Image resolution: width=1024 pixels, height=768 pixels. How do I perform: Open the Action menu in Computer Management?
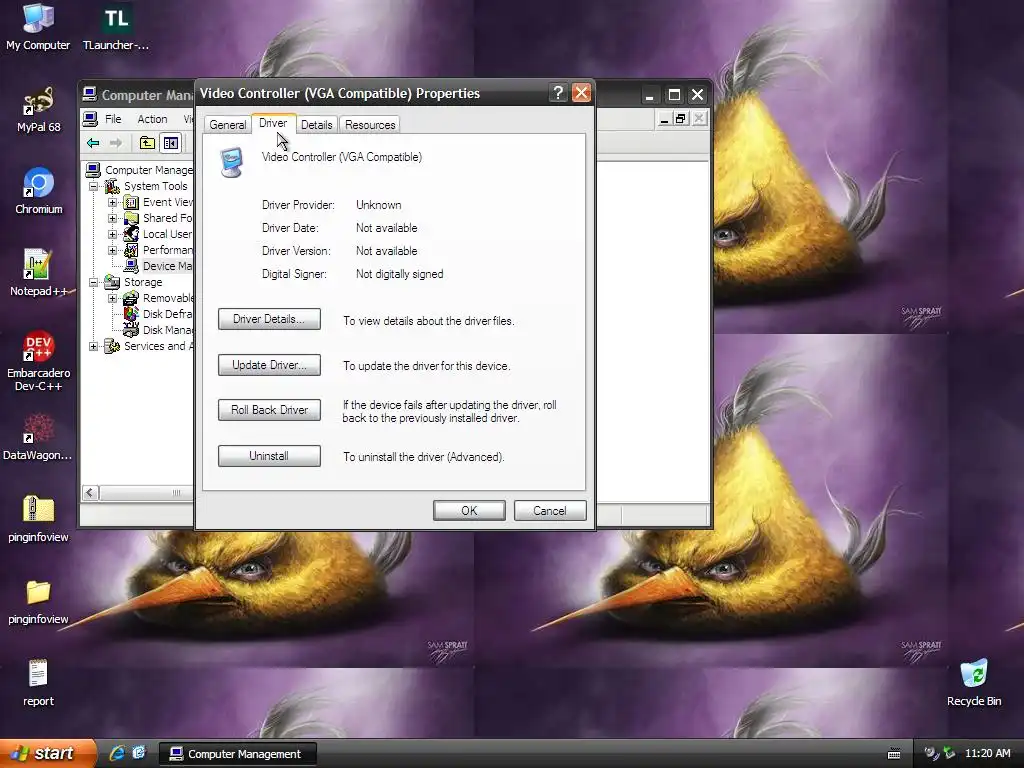pos(152,119)
